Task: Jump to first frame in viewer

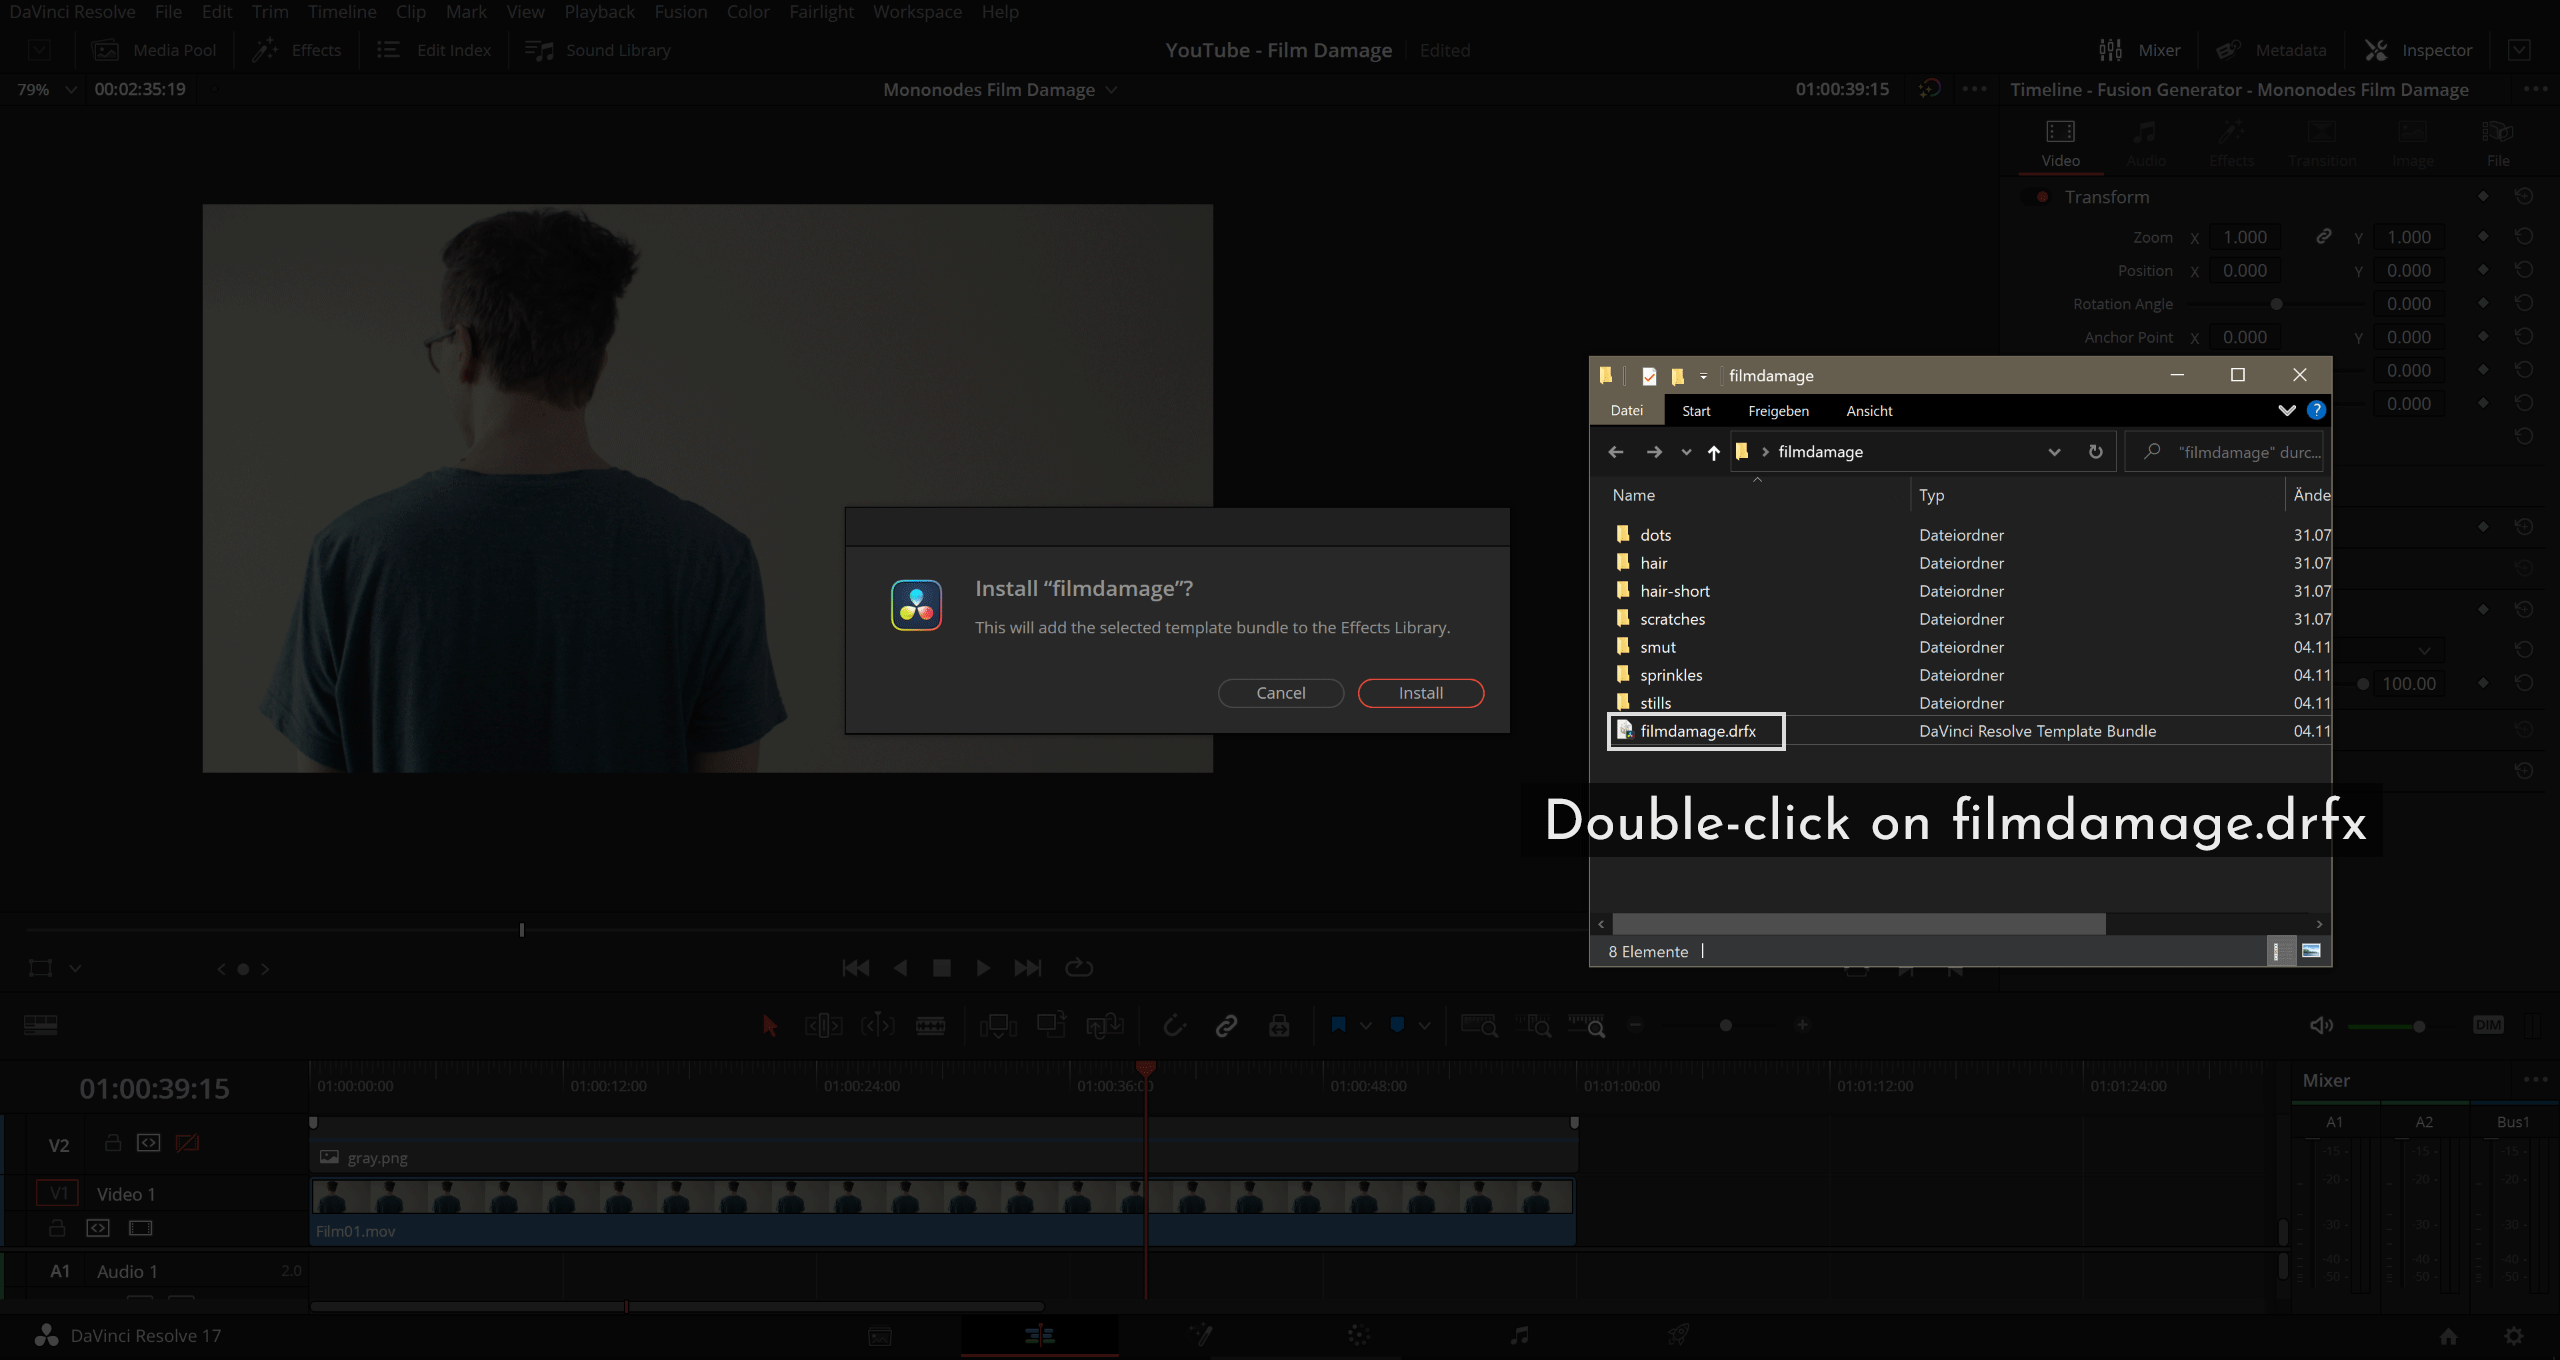Action: (x=856, y=968)
